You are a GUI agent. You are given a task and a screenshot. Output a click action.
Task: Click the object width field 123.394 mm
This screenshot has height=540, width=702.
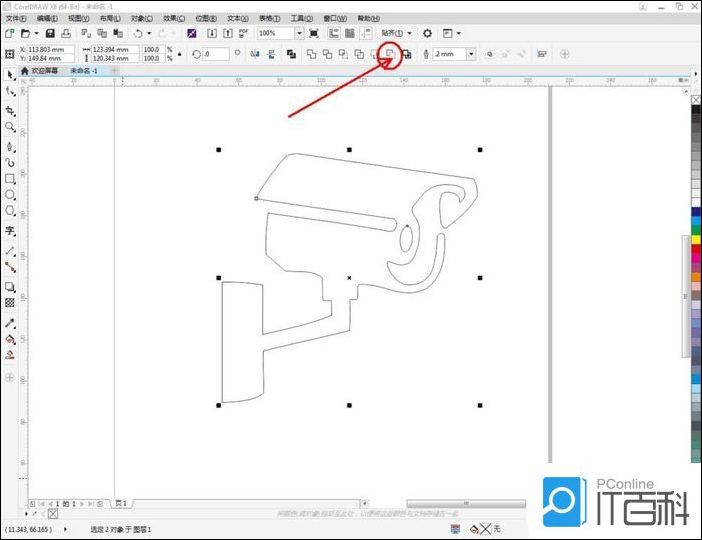pos(115,50)
